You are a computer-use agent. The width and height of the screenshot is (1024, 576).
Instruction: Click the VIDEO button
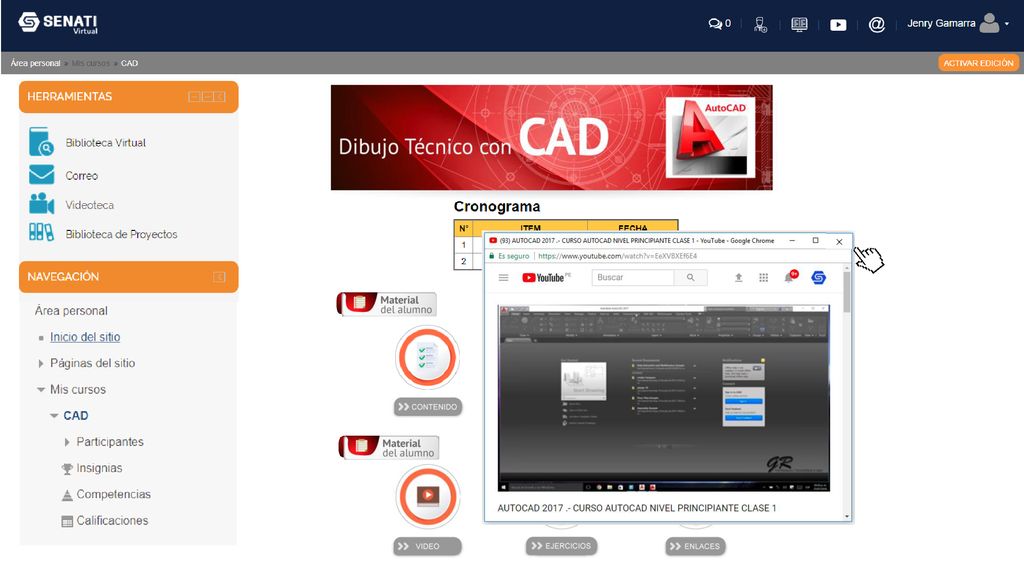point(428,546)
